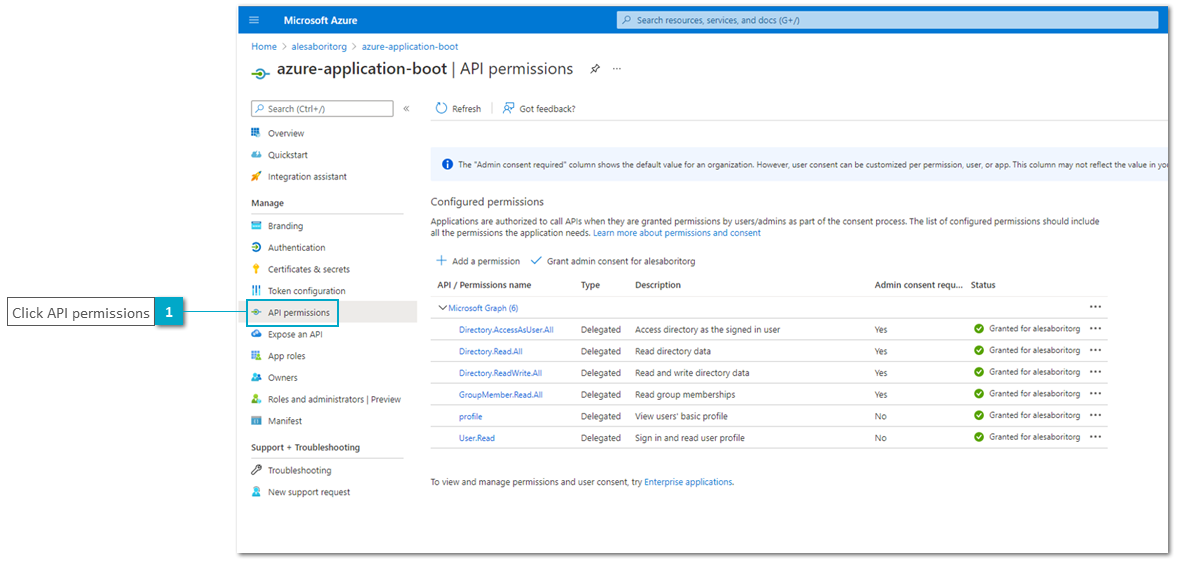This screenshot has height=562, width=1177.
Task: Click the Token configuration bars icon
Action: click(x=255, y=291)
